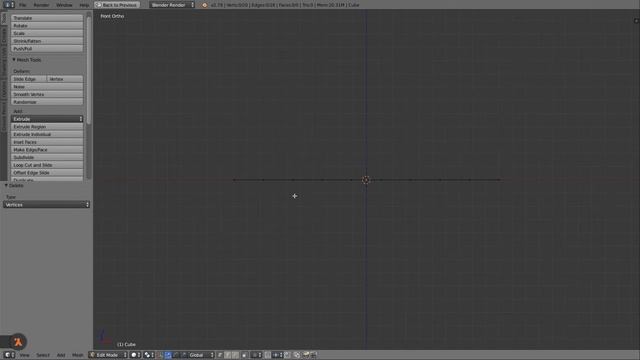Screen dimensions: 640x360
Task: Click the Push/Pull button
Action: pyautogui.click(x=47, y=49)
